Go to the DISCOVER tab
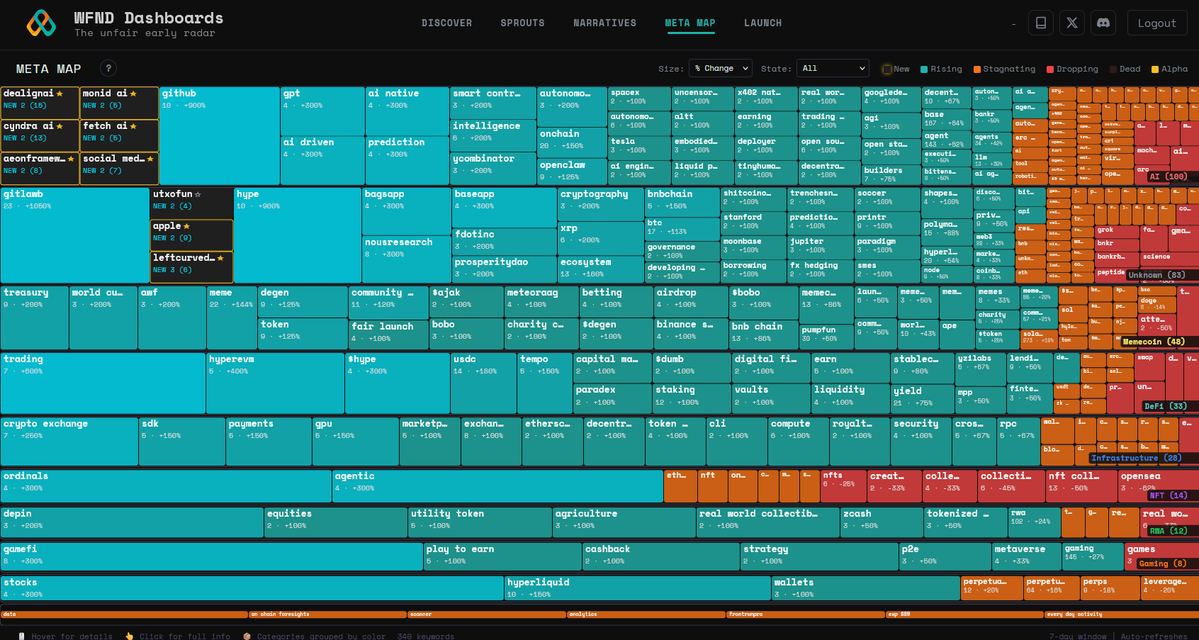 coord(447,23)
